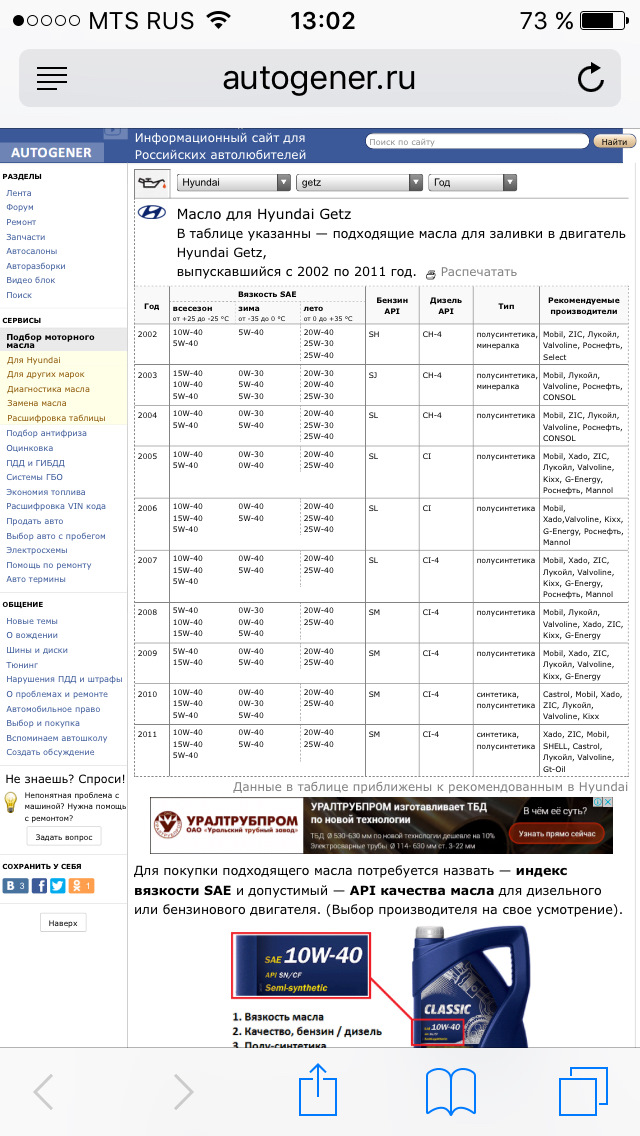Tap the autogener.ru address bar
This screenshot has width=640, height=1136.
(320, 78)
